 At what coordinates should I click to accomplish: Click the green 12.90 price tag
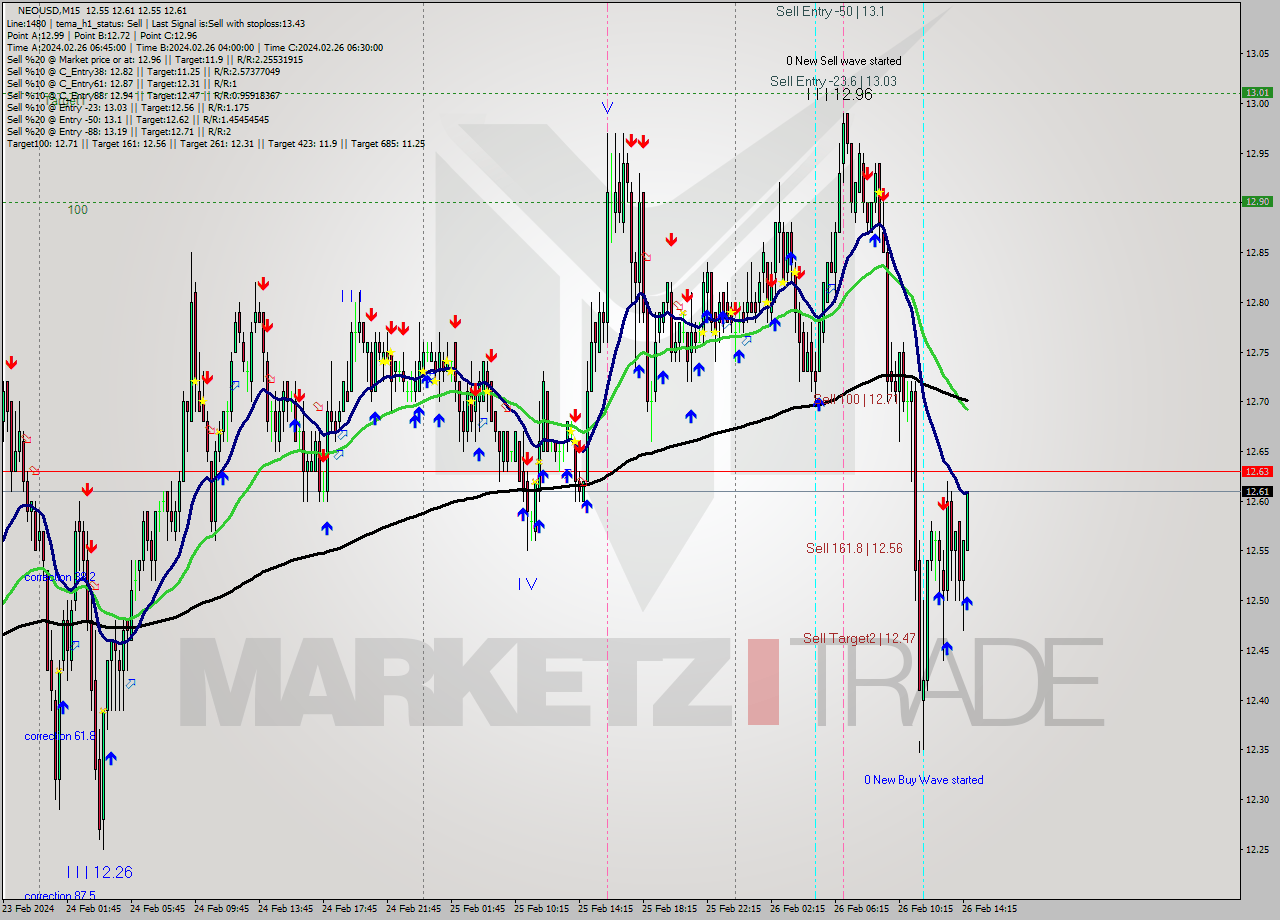[1257, 201]
